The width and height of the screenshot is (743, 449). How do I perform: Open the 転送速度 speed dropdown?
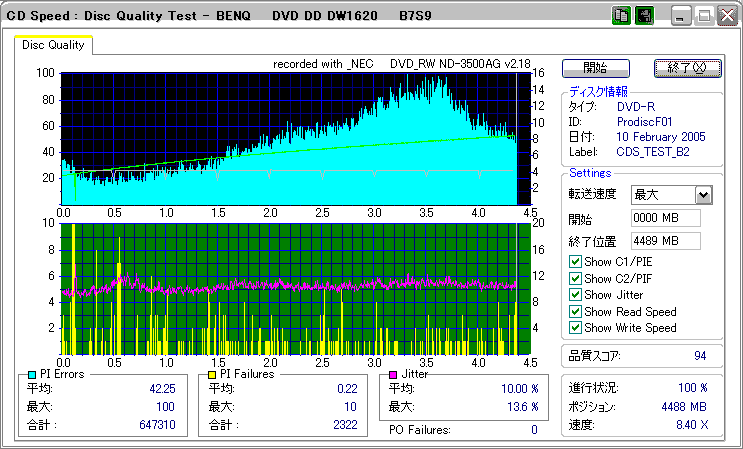(703, 195)
